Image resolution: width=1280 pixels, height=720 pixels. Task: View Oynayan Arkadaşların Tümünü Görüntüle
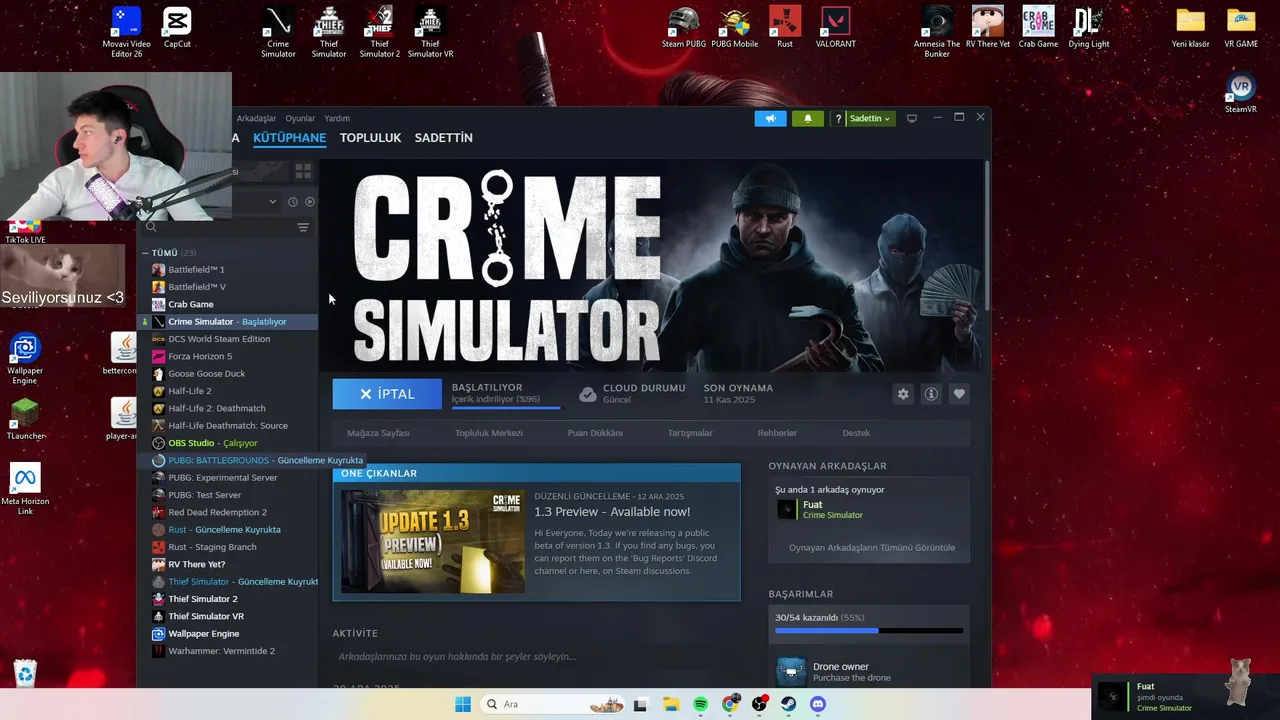(x=872, y=548)
